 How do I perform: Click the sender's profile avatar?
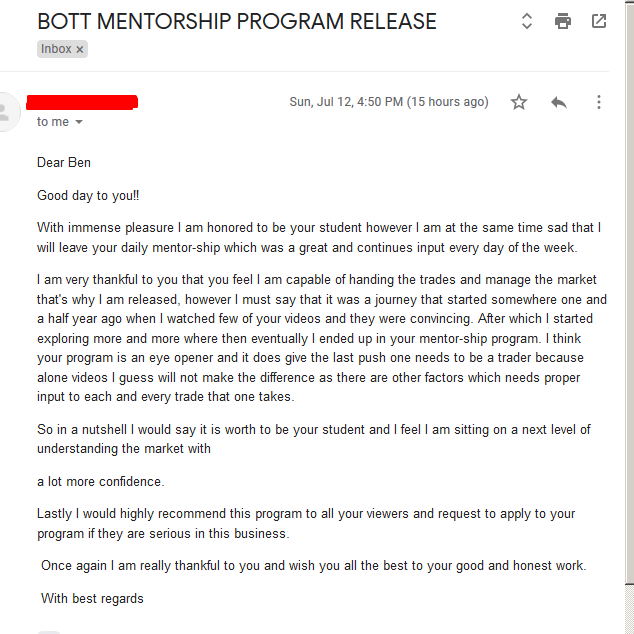[x=8, y=111]
